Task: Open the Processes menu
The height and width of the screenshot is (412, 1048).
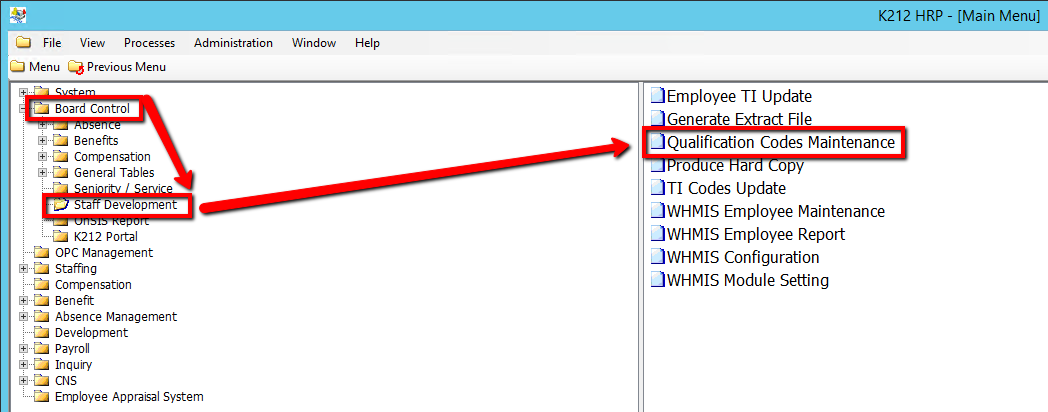Action: [x=149, y=43]
